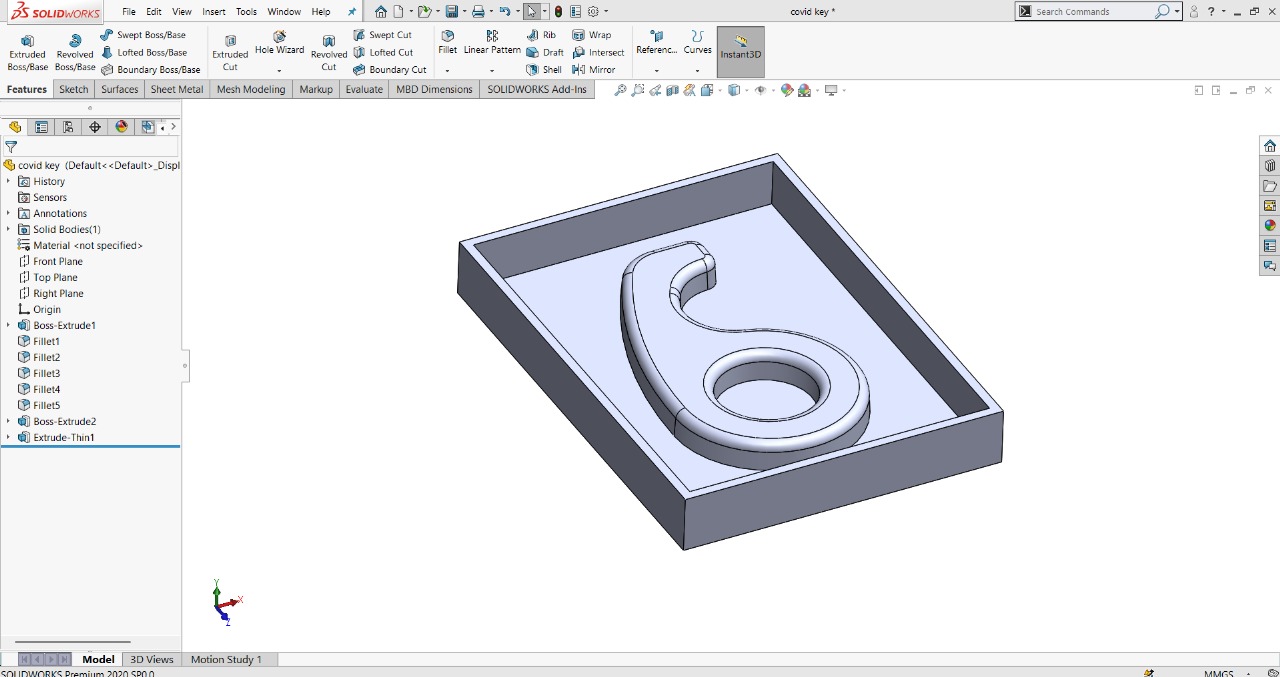Activate the Extruded Cut tool
The height and width of the screenshot is (677, 1280).
(230, 51)
